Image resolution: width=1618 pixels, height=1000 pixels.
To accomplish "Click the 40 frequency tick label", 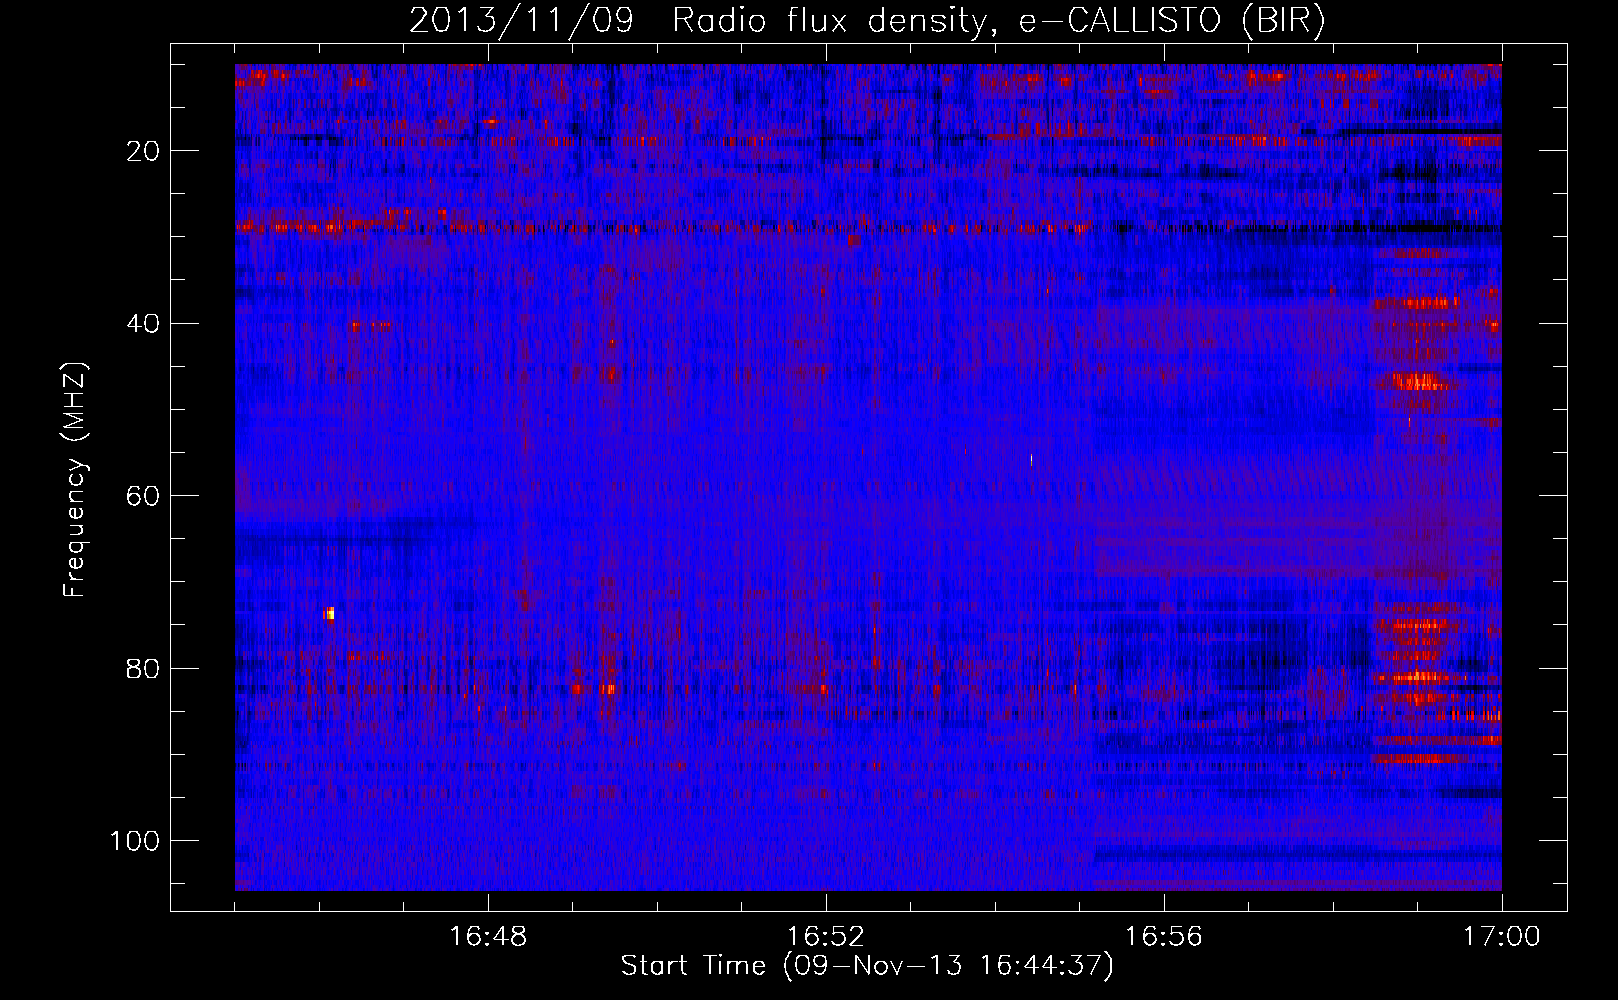I will point(143,324).
